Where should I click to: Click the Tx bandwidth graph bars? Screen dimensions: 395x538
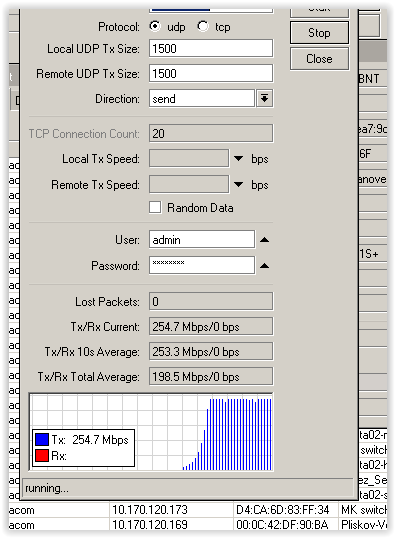[227, 434]
